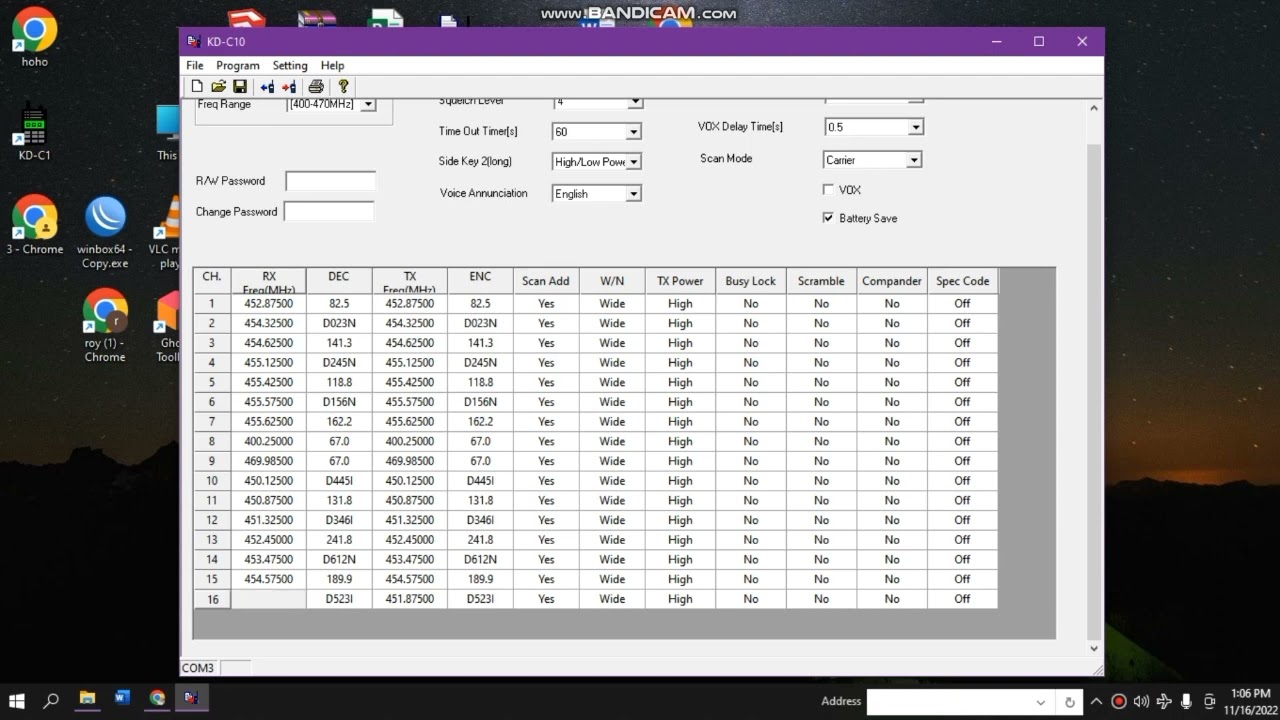The width and height of the screenshot is (1280, 720).
Task: Open the File menu
Action: coord(195,65)
